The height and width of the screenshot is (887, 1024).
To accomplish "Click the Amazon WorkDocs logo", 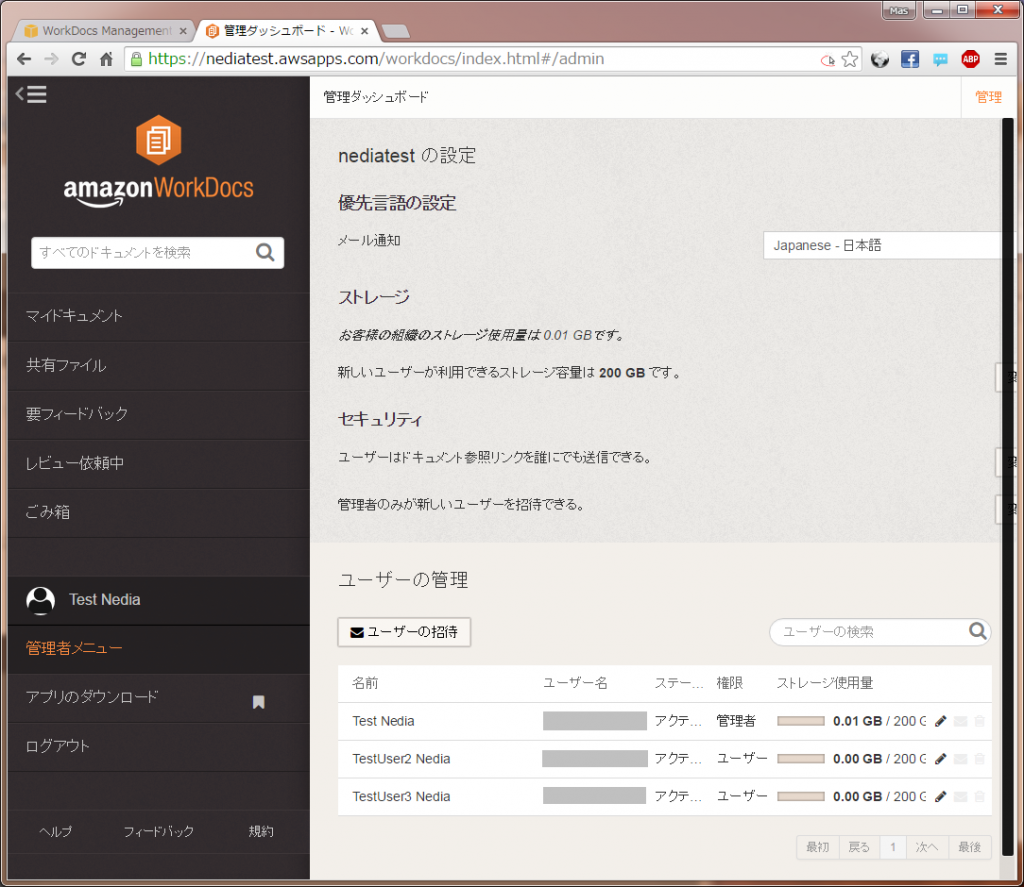I will (159, 161).
